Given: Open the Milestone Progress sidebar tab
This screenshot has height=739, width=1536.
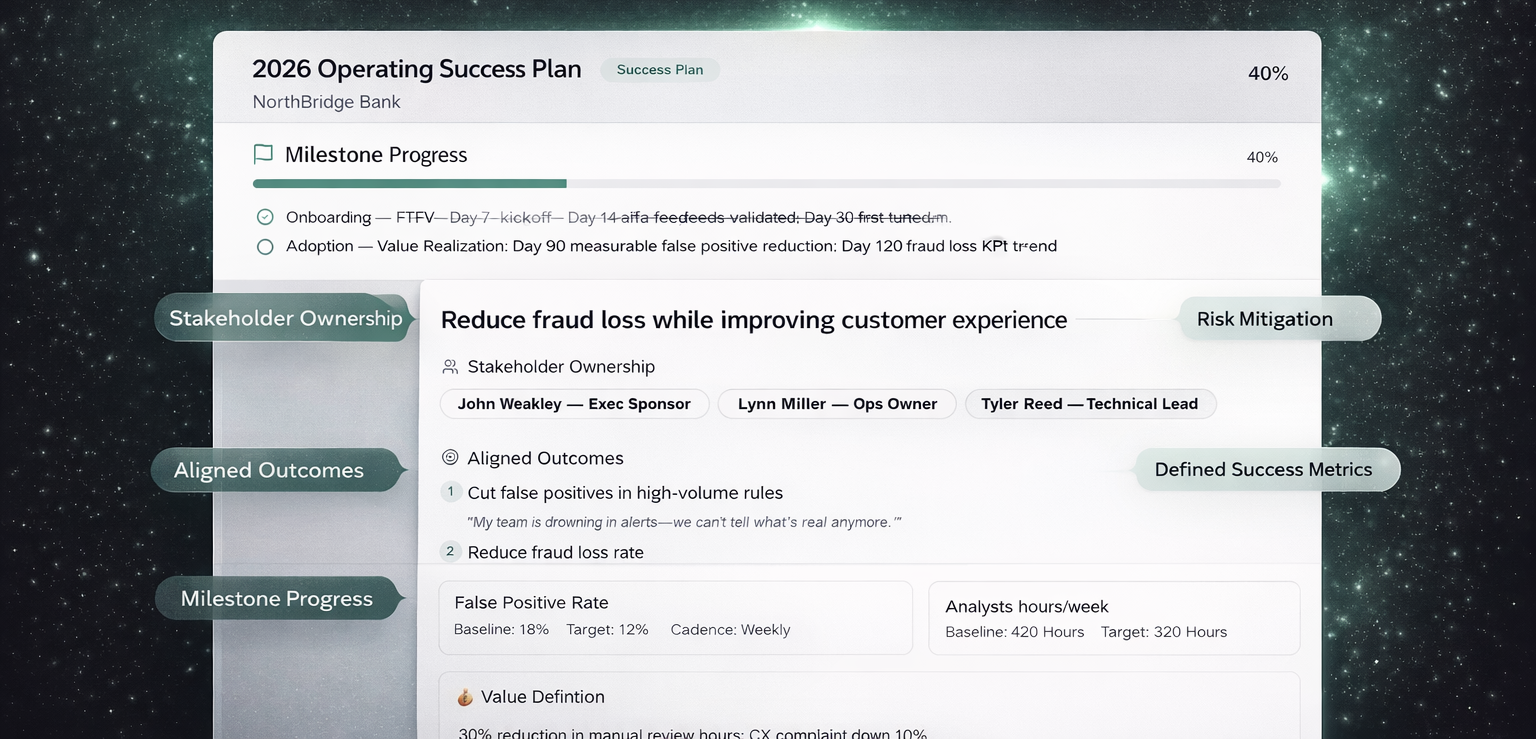Looking at the screenshot, I should tap(278, 597).
